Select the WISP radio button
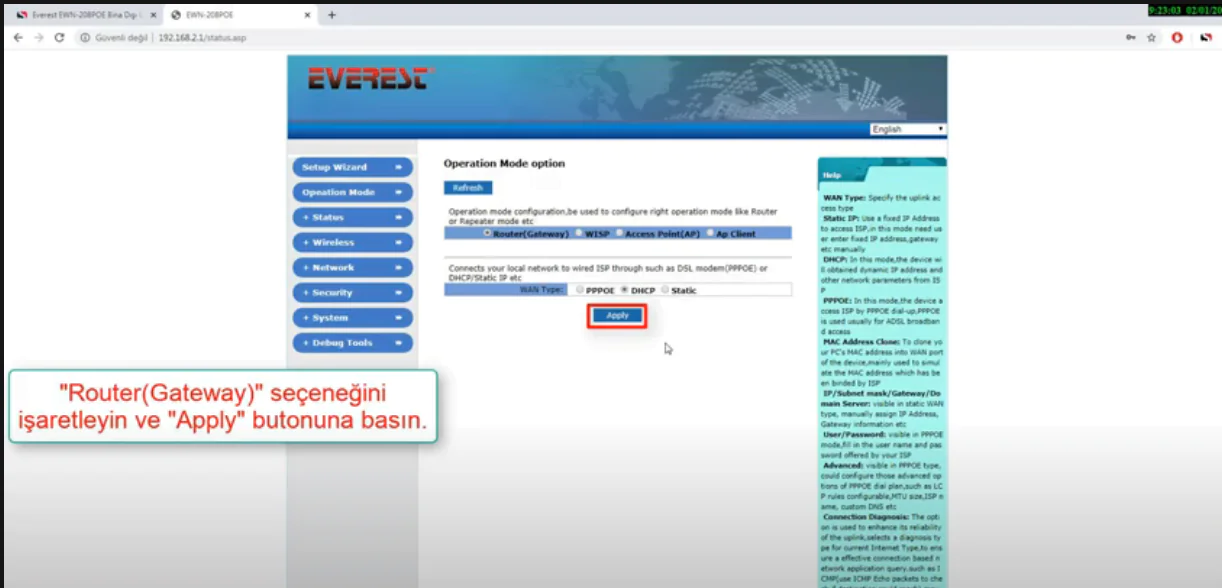Image resolution: width=1222 pixels, height=588 pixels. click(578, 233)
